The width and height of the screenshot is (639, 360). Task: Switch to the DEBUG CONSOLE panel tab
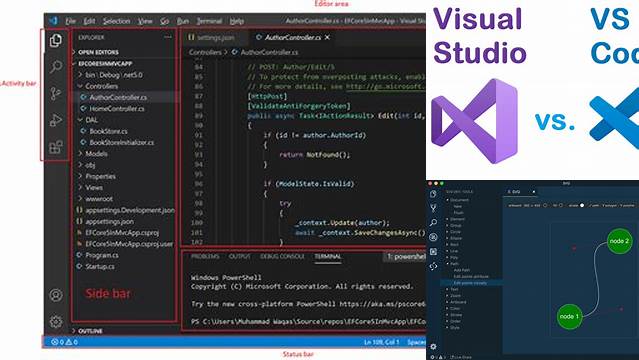click(x=282, y=256)
